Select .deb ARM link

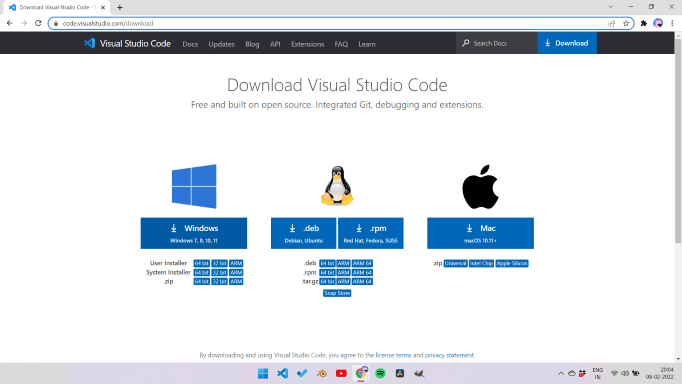coord(343,263)
